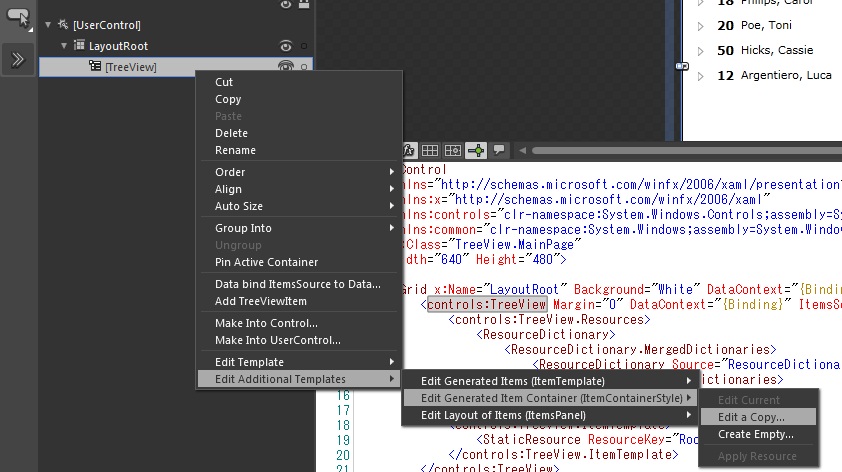Open Edit Layout of Items (ItemsPanel) submenu
Image resolution: width=842 pixels, height=472 pixels.
pos(550,415)
